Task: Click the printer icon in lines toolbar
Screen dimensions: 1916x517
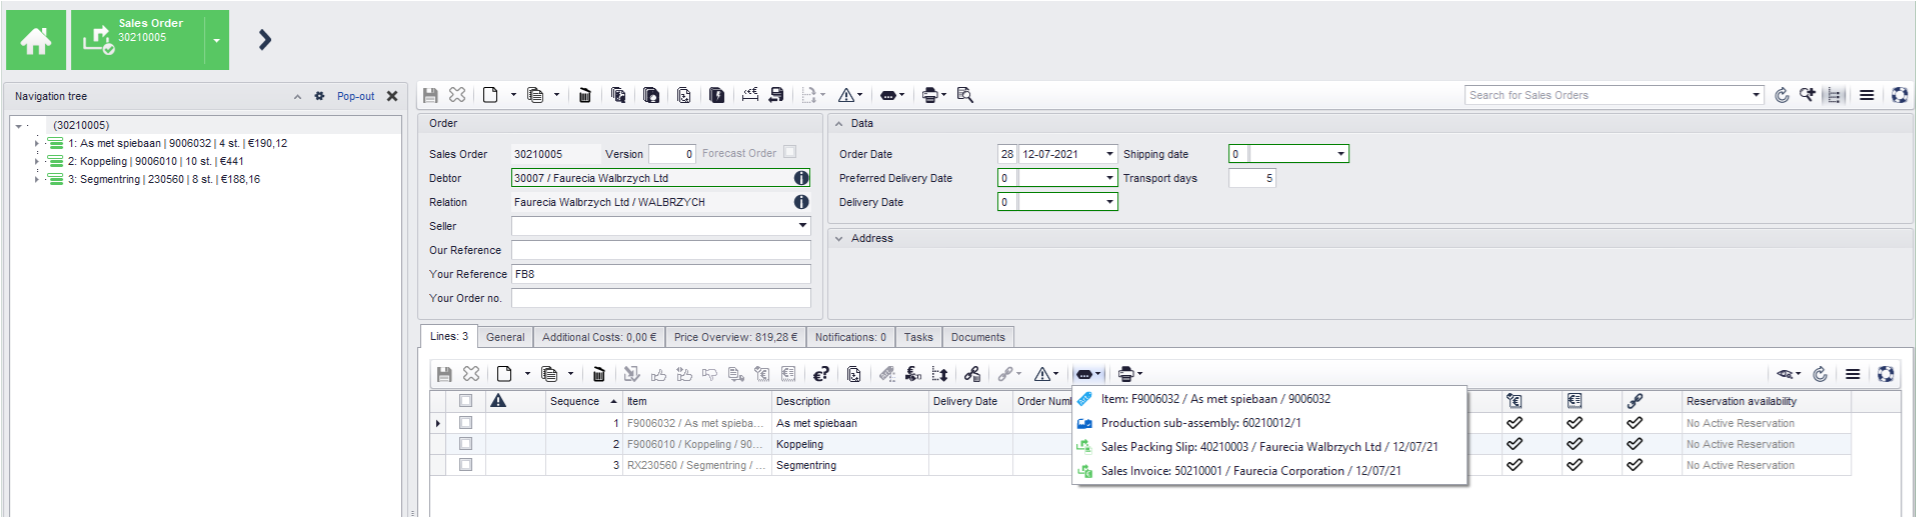Action: click(1127, 374)
